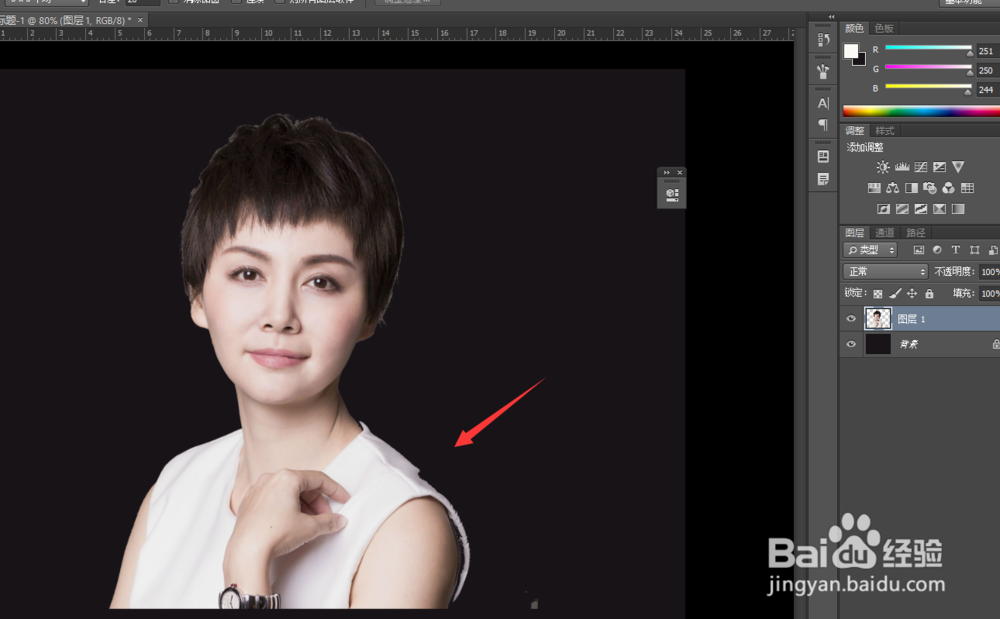Switch to the 图层 tab
The image size is (1000, 619).
[855, 233]
